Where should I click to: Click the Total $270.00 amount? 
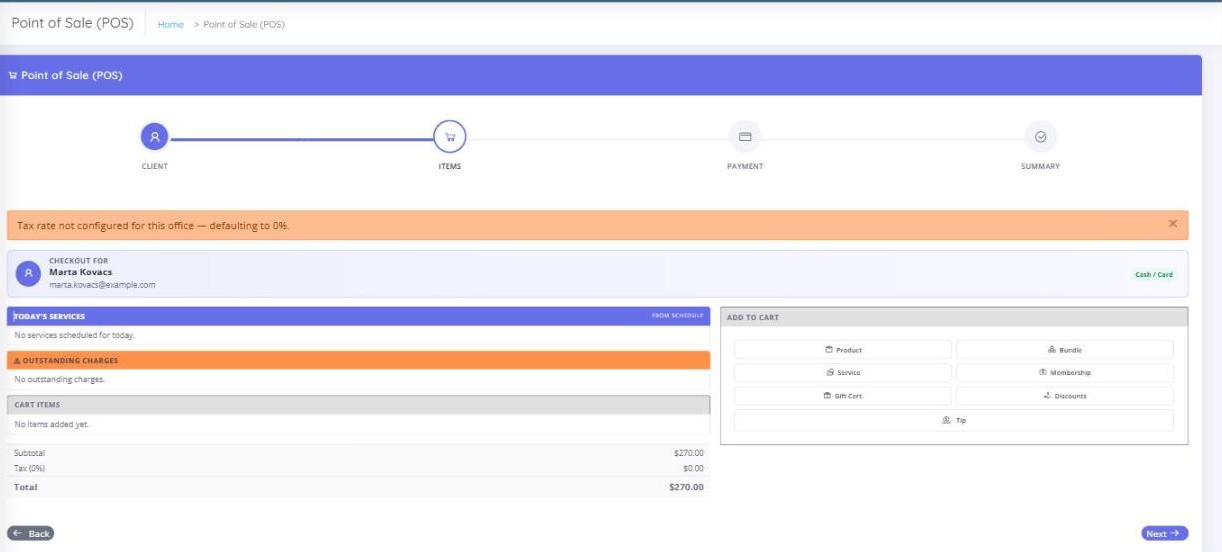pos(686,487)
